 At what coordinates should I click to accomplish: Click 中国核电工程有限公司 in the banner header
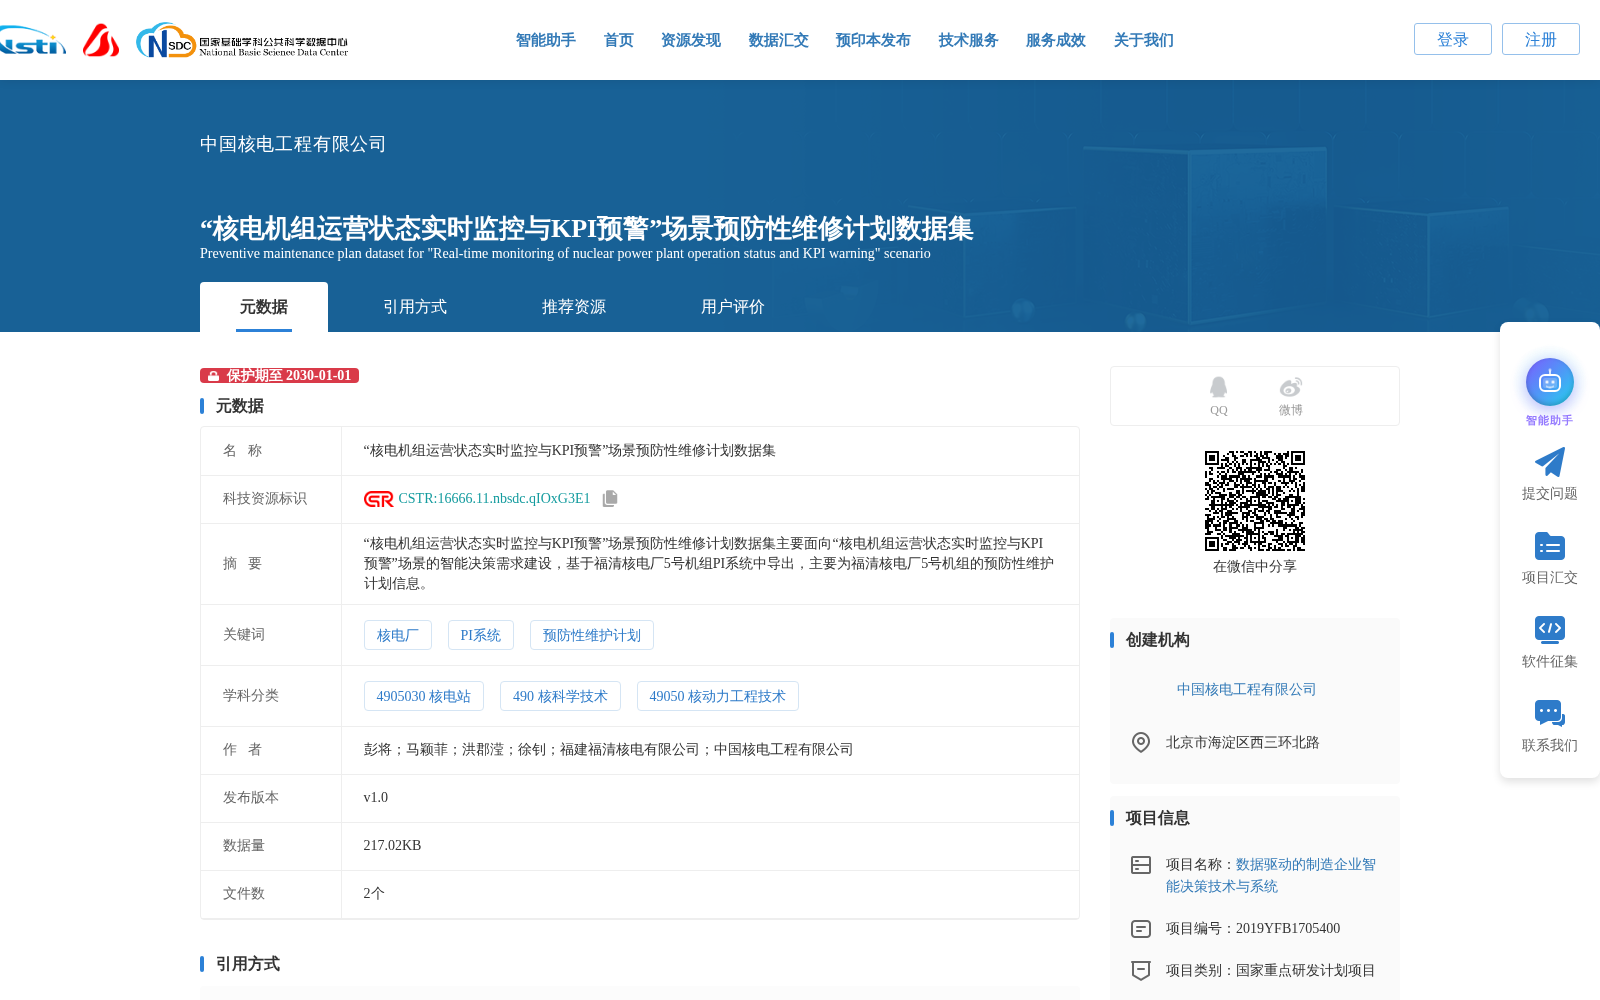293,144
